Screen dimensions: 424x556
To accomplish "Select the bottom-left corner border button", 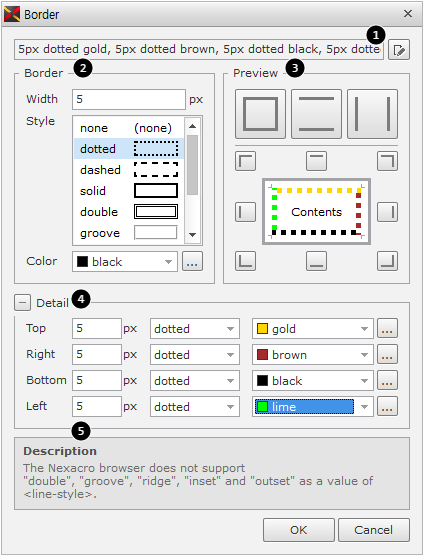I will pos(245,261).
